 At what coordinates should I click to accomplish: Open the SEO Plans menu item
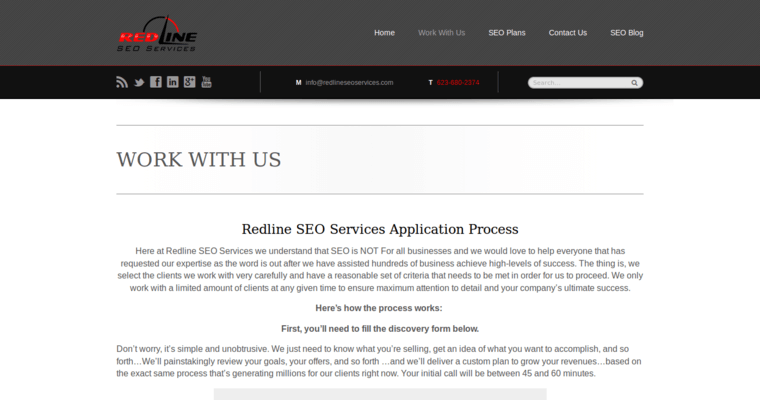507,32
